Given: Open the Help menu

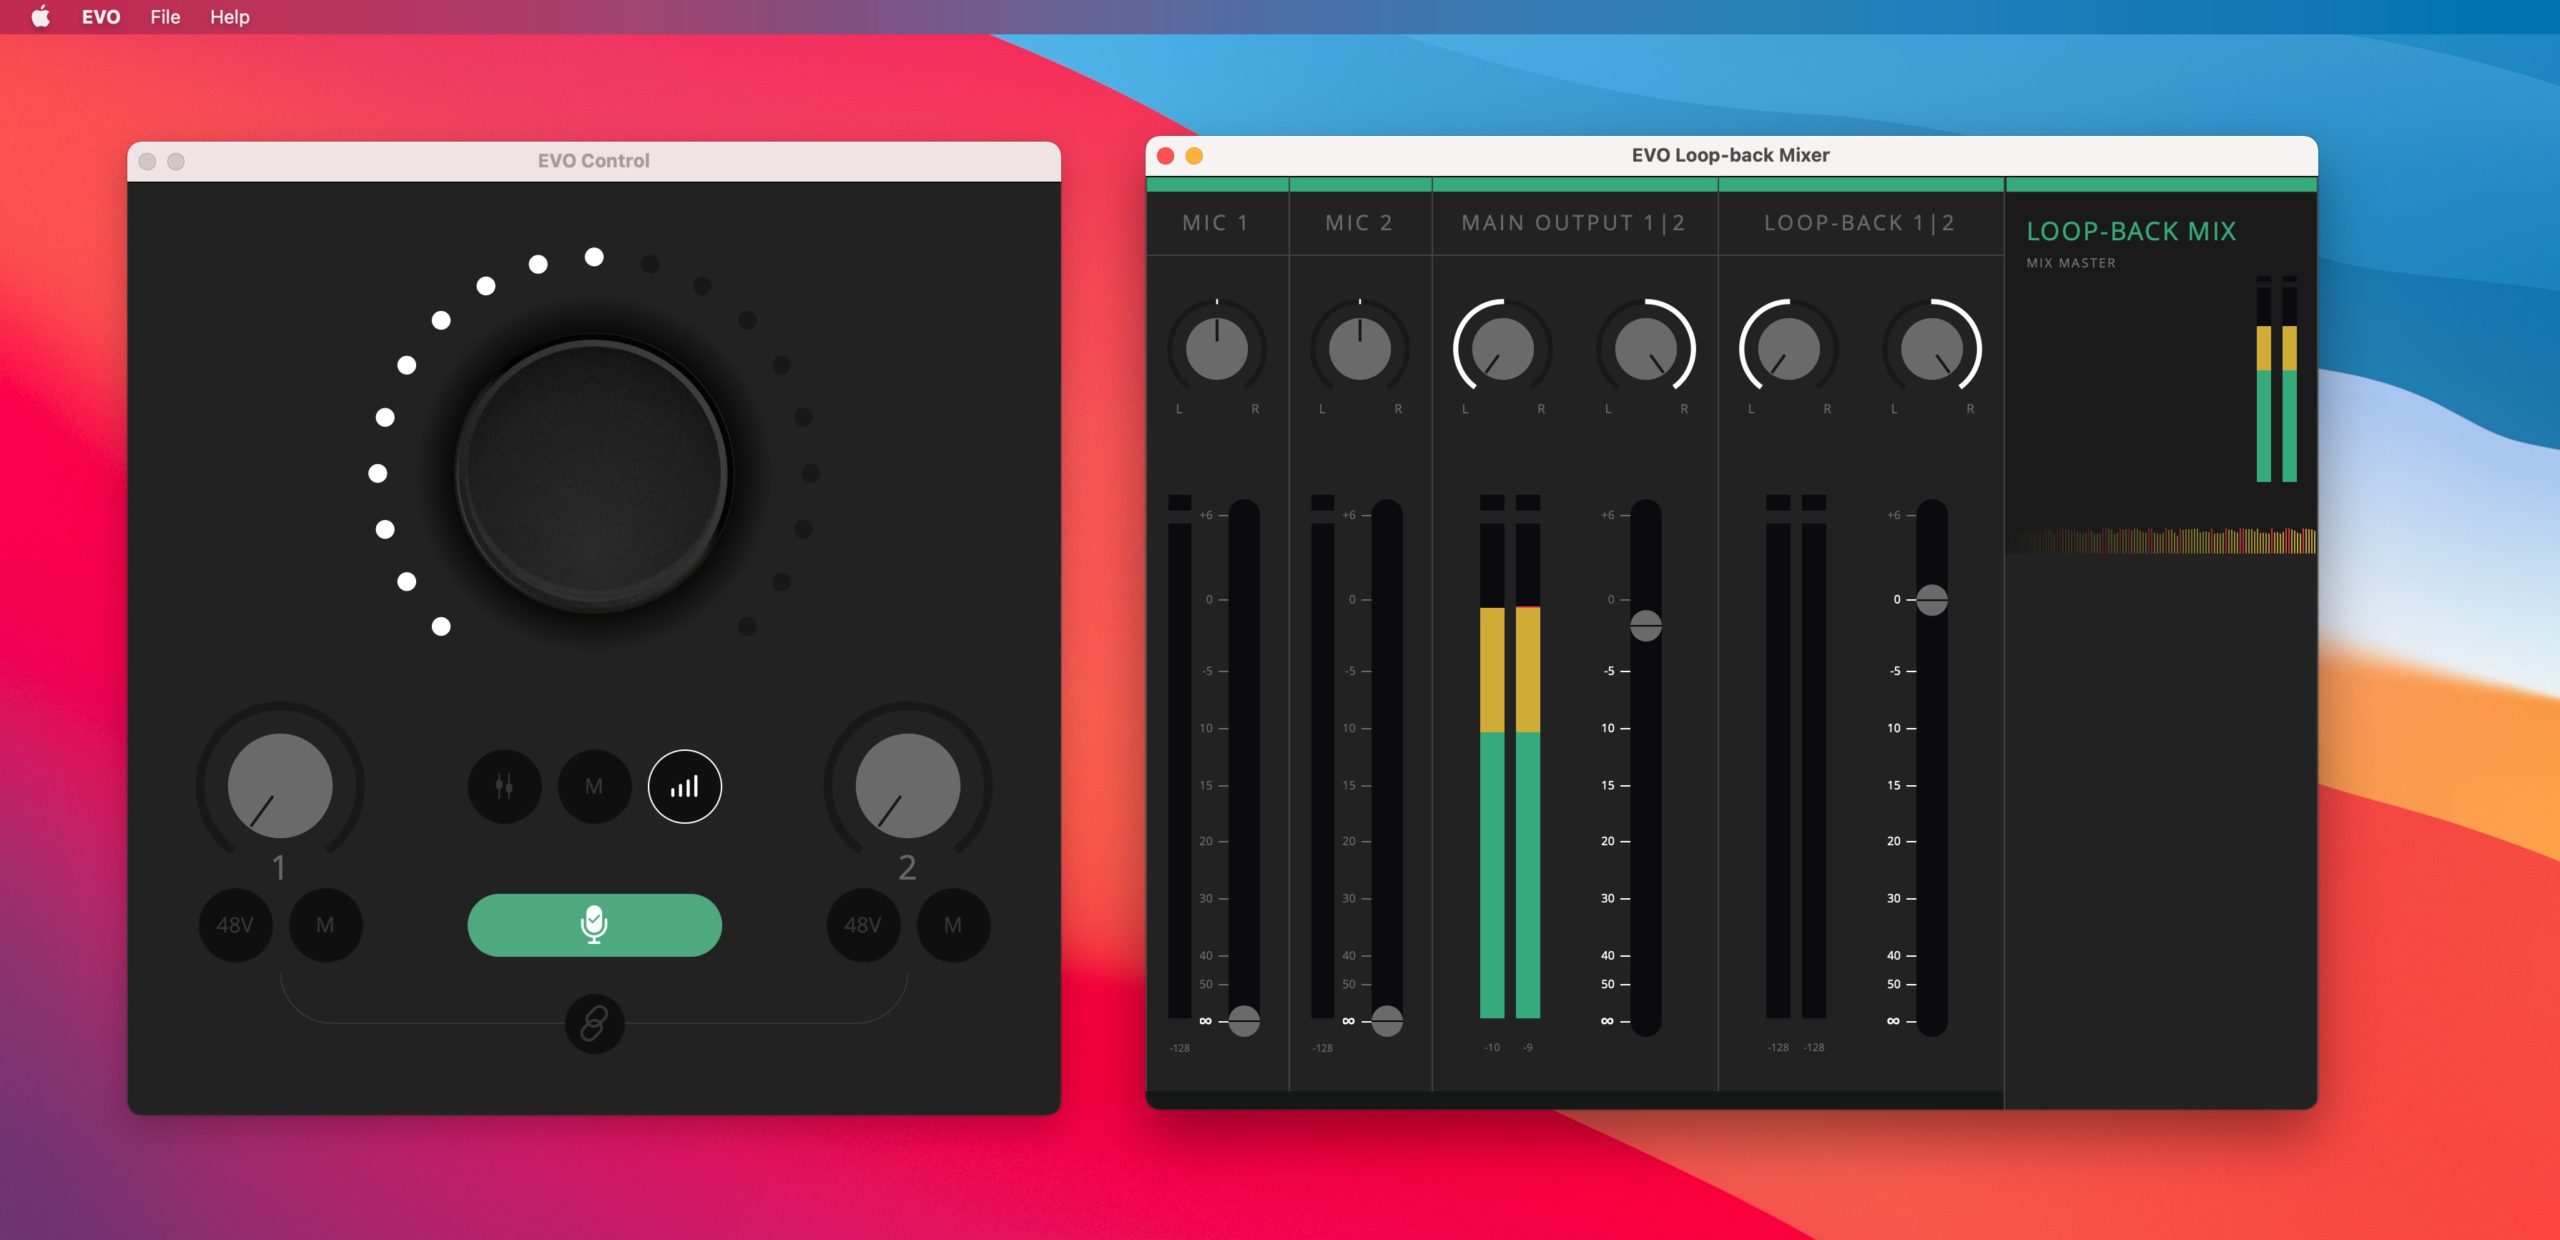Looking at the screenshot, I should (x=229, y=17).
